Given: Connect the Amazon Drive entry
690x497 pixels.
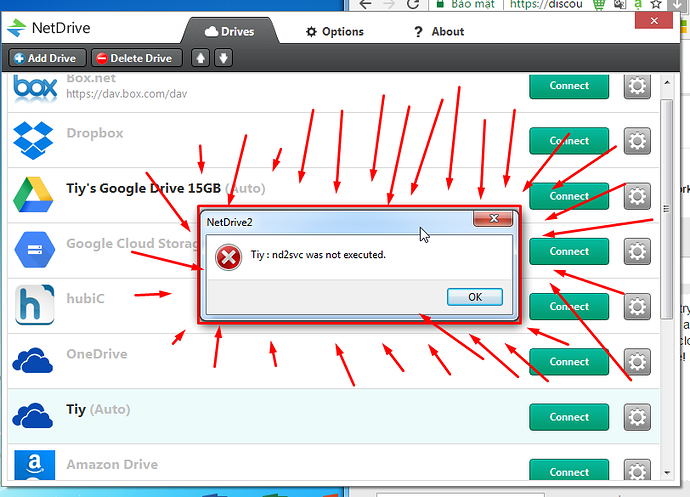Looking at the screenshot, I should [x=569, y=470].
